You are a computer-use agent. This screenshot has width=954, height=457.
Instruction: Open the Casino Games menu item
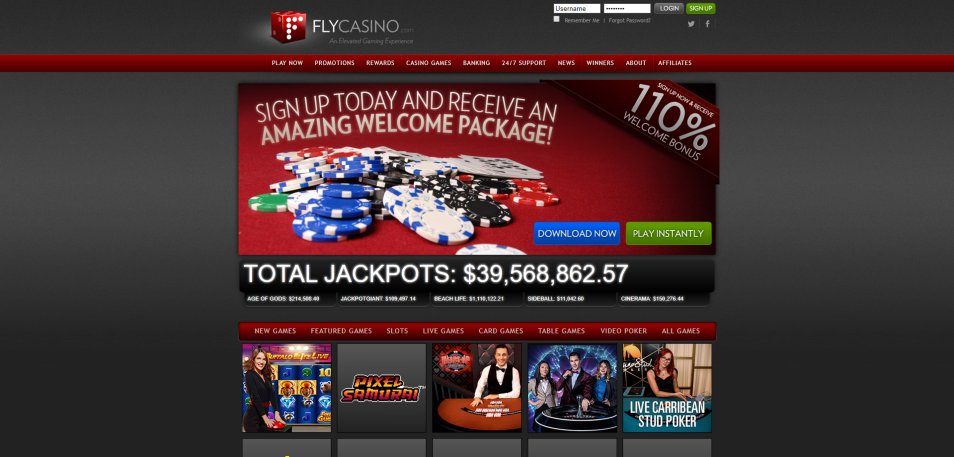[429, 63]
